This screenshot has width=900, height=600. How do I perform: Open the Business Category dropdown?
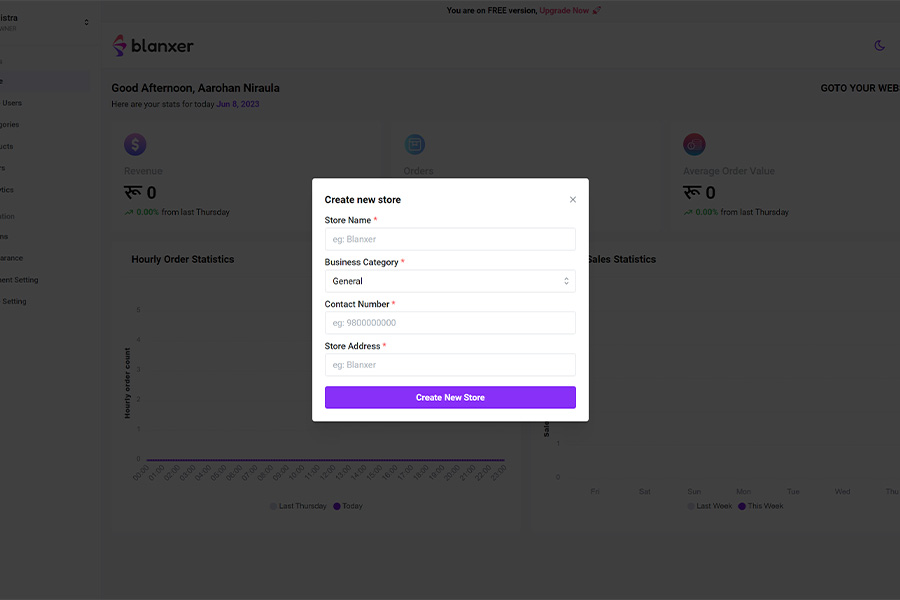(450, 281)
